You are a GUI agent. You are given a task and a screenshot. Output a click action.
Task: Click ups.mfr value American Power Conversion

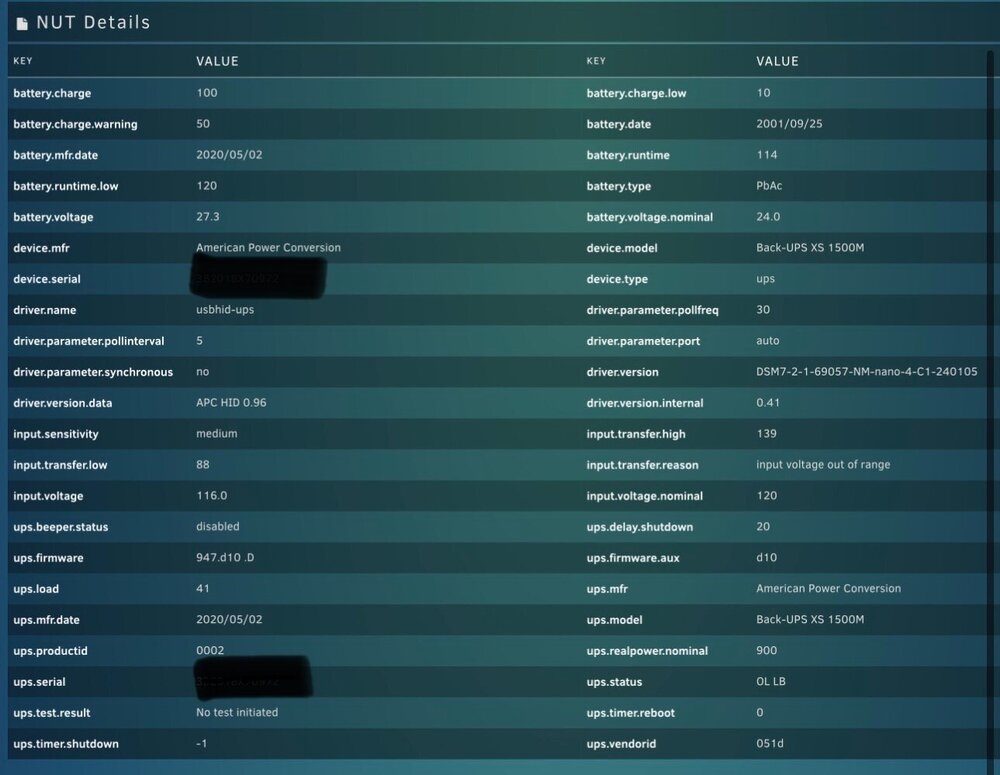point(828,589)
